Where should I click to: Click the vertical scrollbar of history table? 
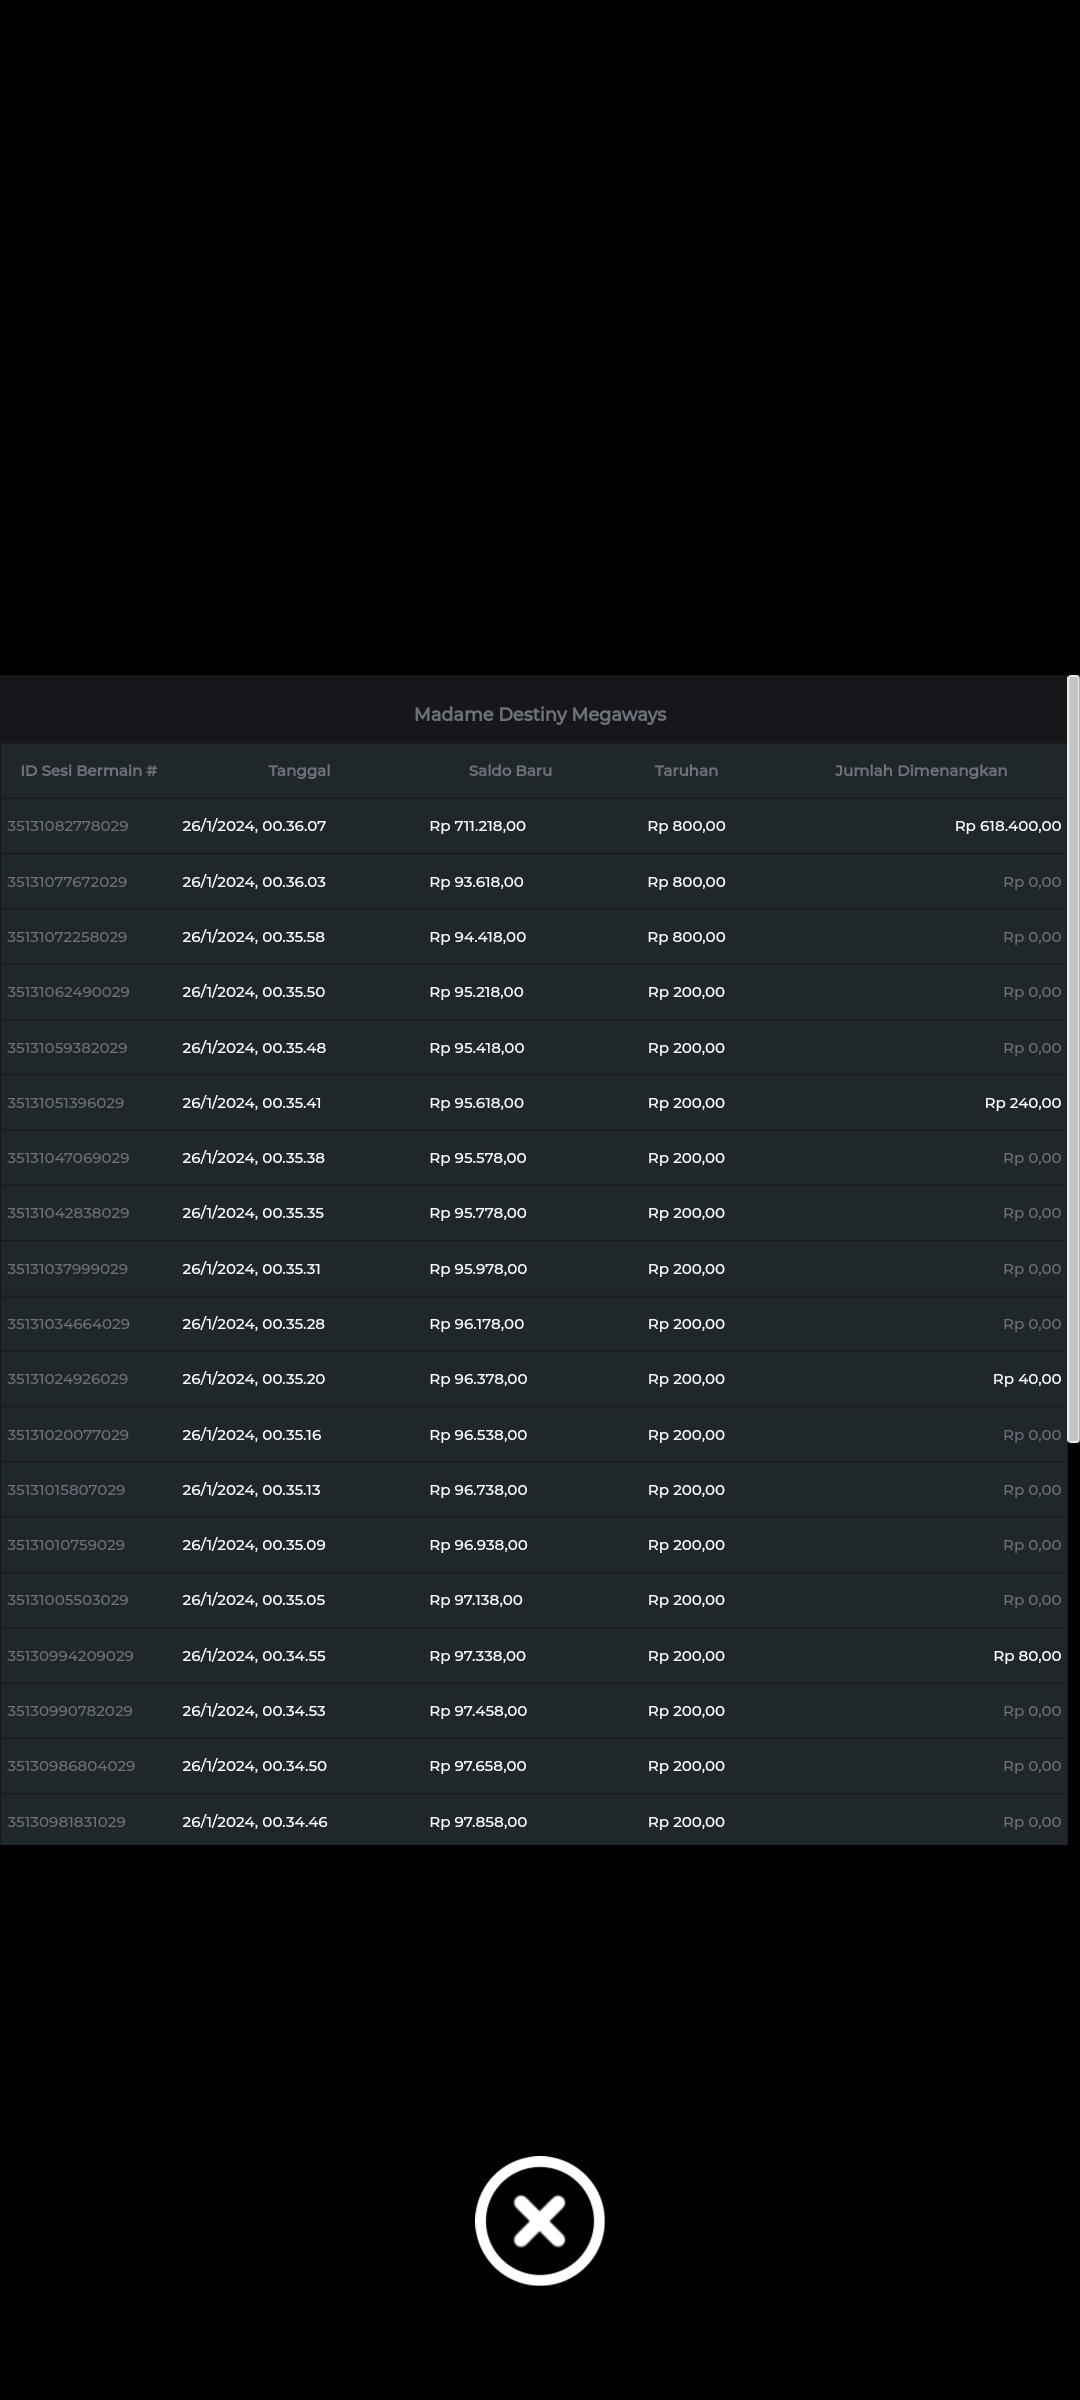(x=1073, y=1060)
